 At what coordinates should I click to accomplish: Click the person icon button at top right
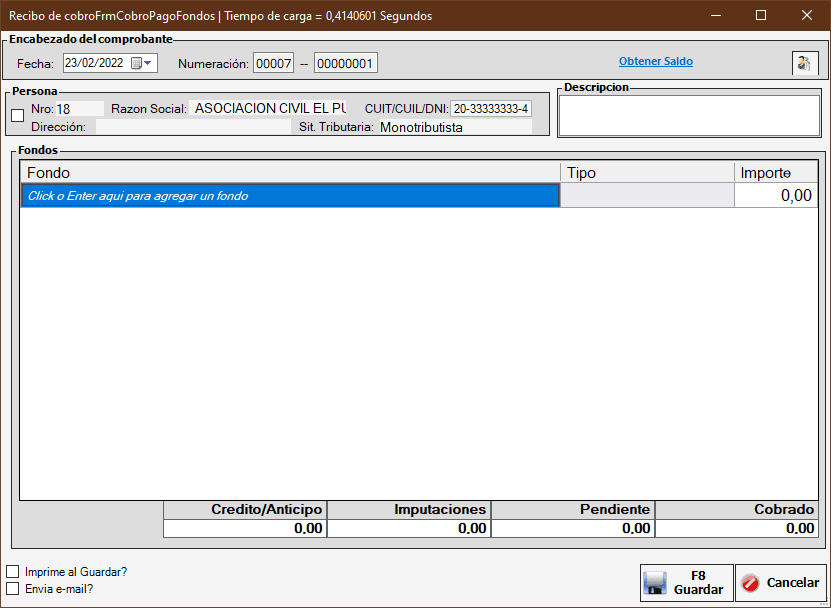tap(805, 63)
